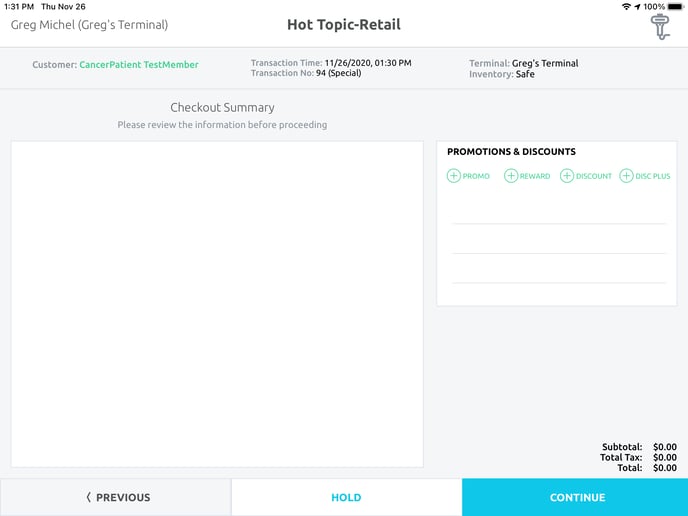Select the first empty promotions row

tap(559, 208)
